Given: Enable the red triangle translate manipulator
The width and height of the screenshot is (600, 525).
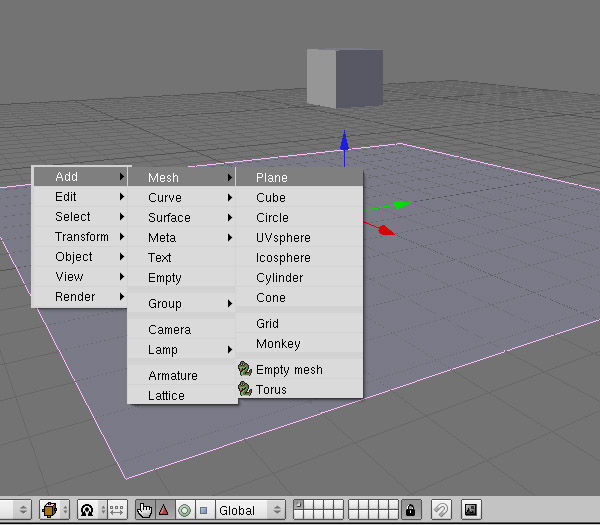Looking at the screenshot, I should [165, 510].
